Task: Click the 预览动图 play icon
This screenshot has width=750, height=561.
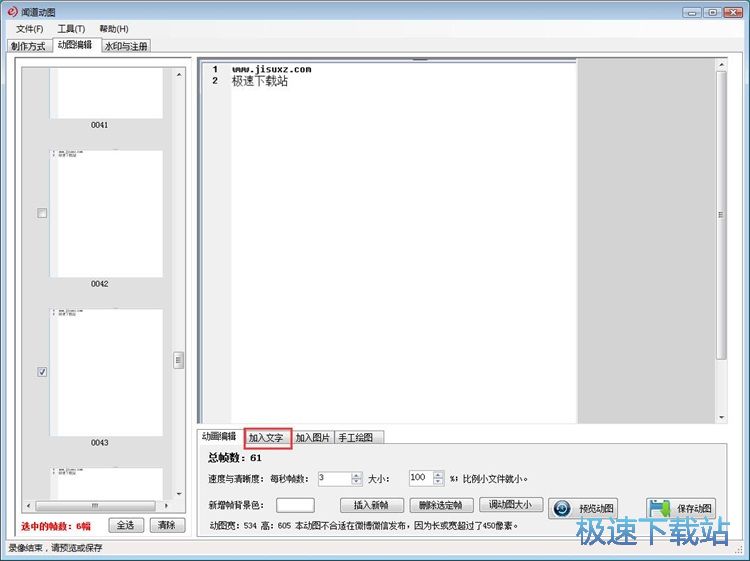Action: click(562, 508)
